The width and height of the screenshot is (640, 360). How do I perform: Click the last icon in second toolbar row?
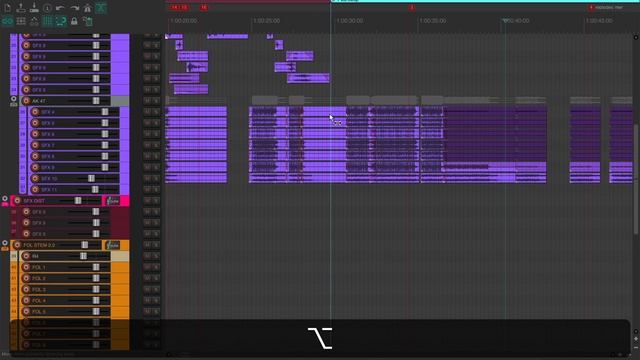87,21
